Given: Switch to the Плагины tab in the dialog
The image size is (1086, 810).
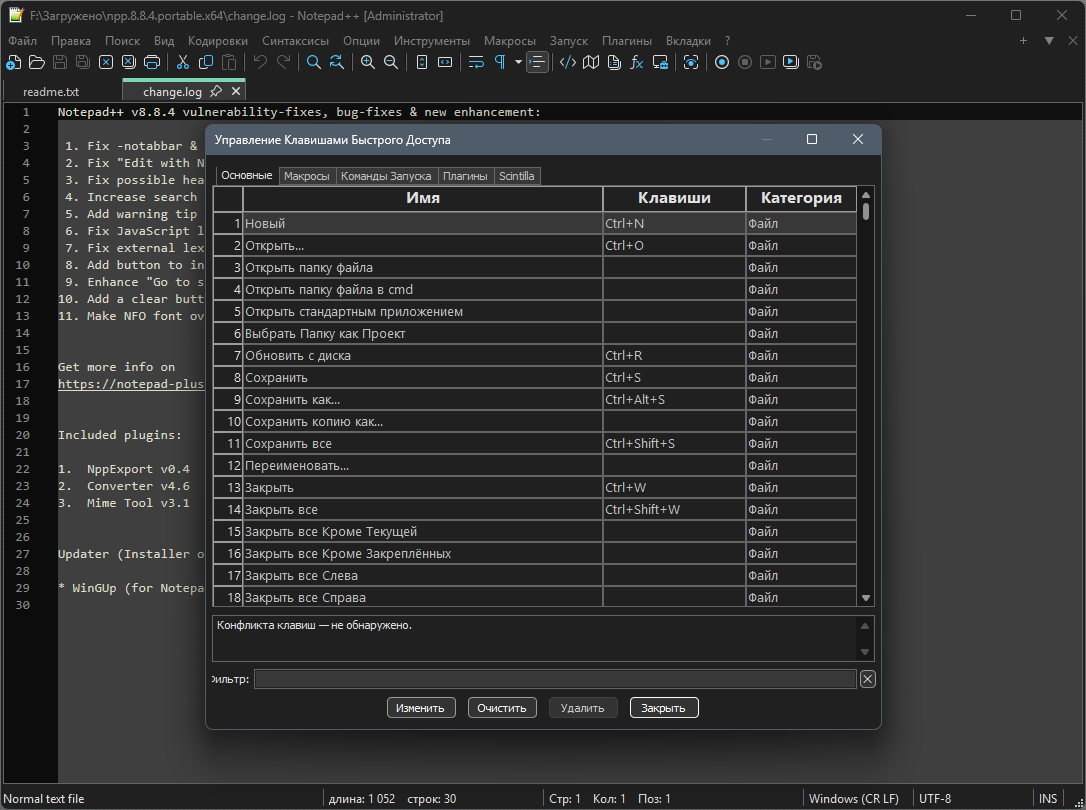Looking at the screenshot, I should pyautogui.click(x=465, y=176).
